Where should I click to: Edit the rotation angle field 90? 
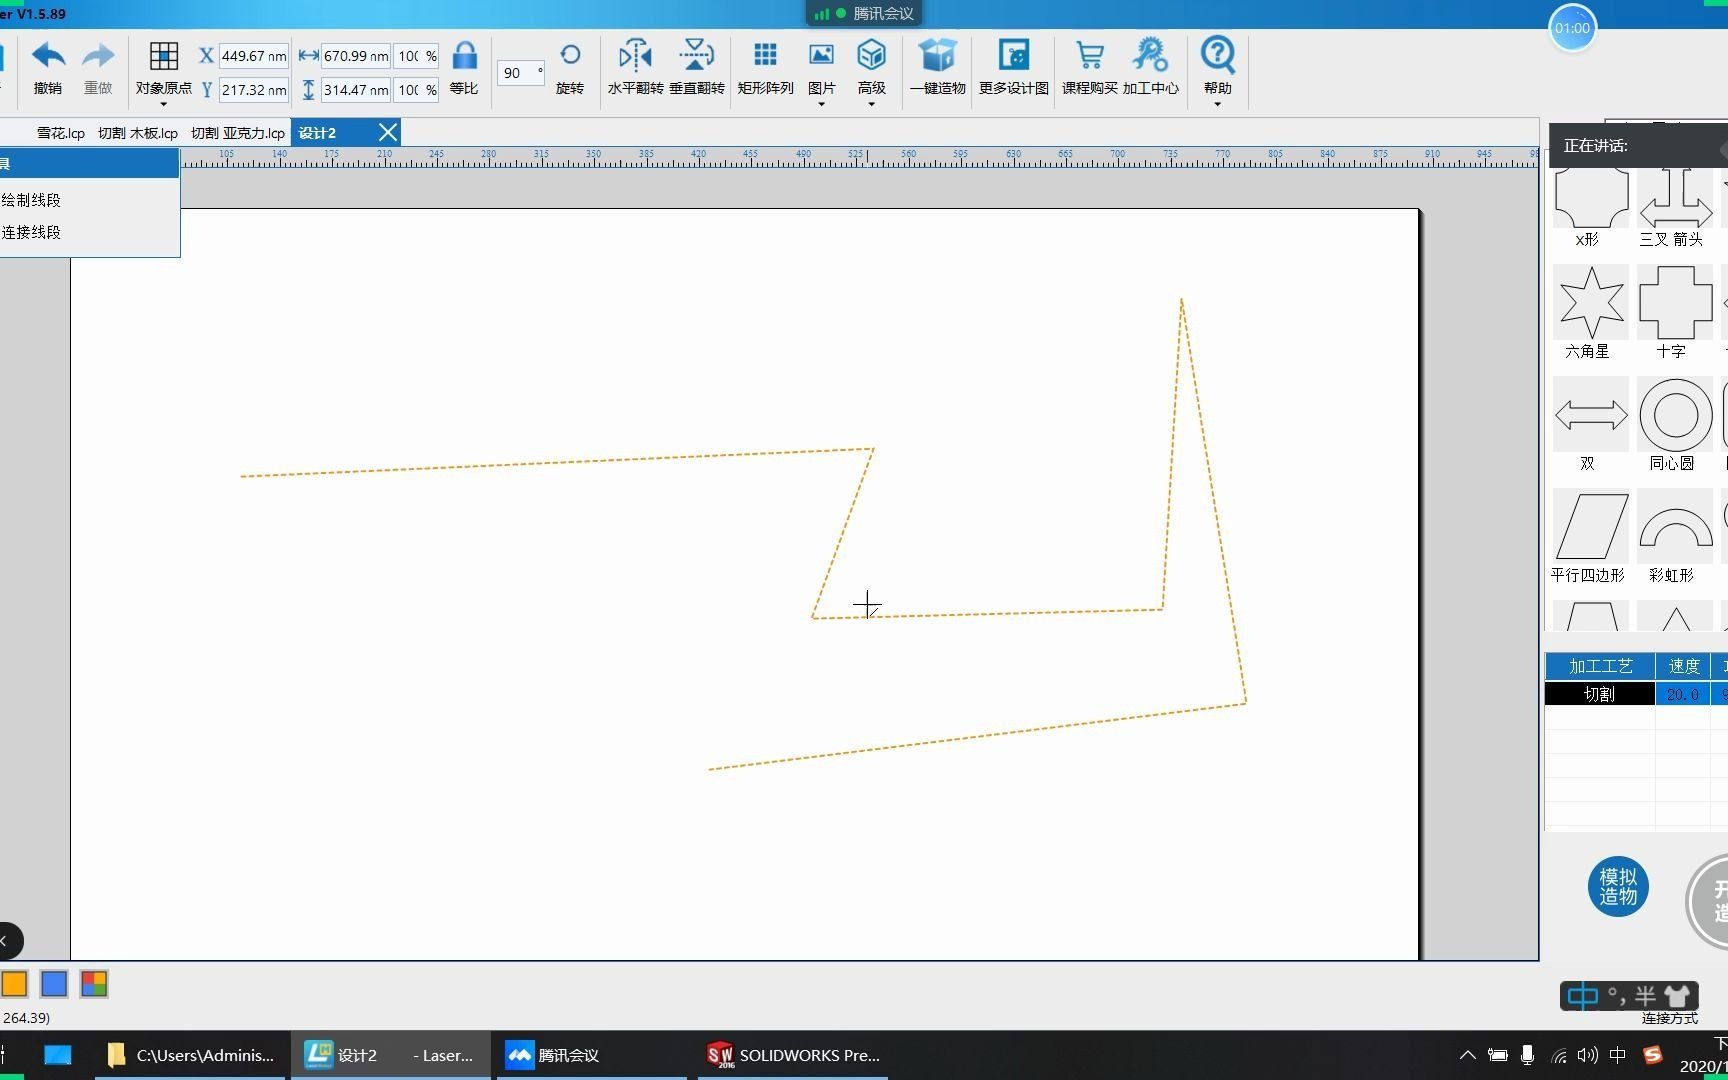pyautogui.click(x=520, y=72)
